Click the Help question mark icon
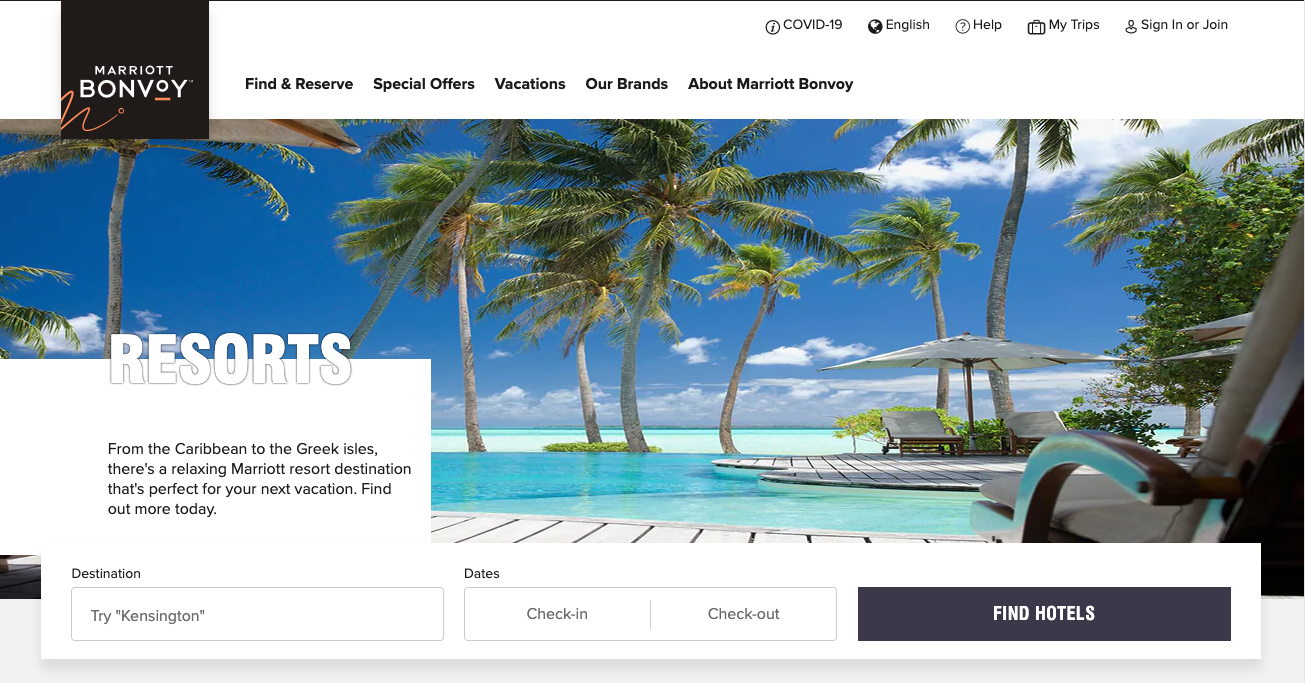This screenshot has height=683, width=1305. coord(963,27)
